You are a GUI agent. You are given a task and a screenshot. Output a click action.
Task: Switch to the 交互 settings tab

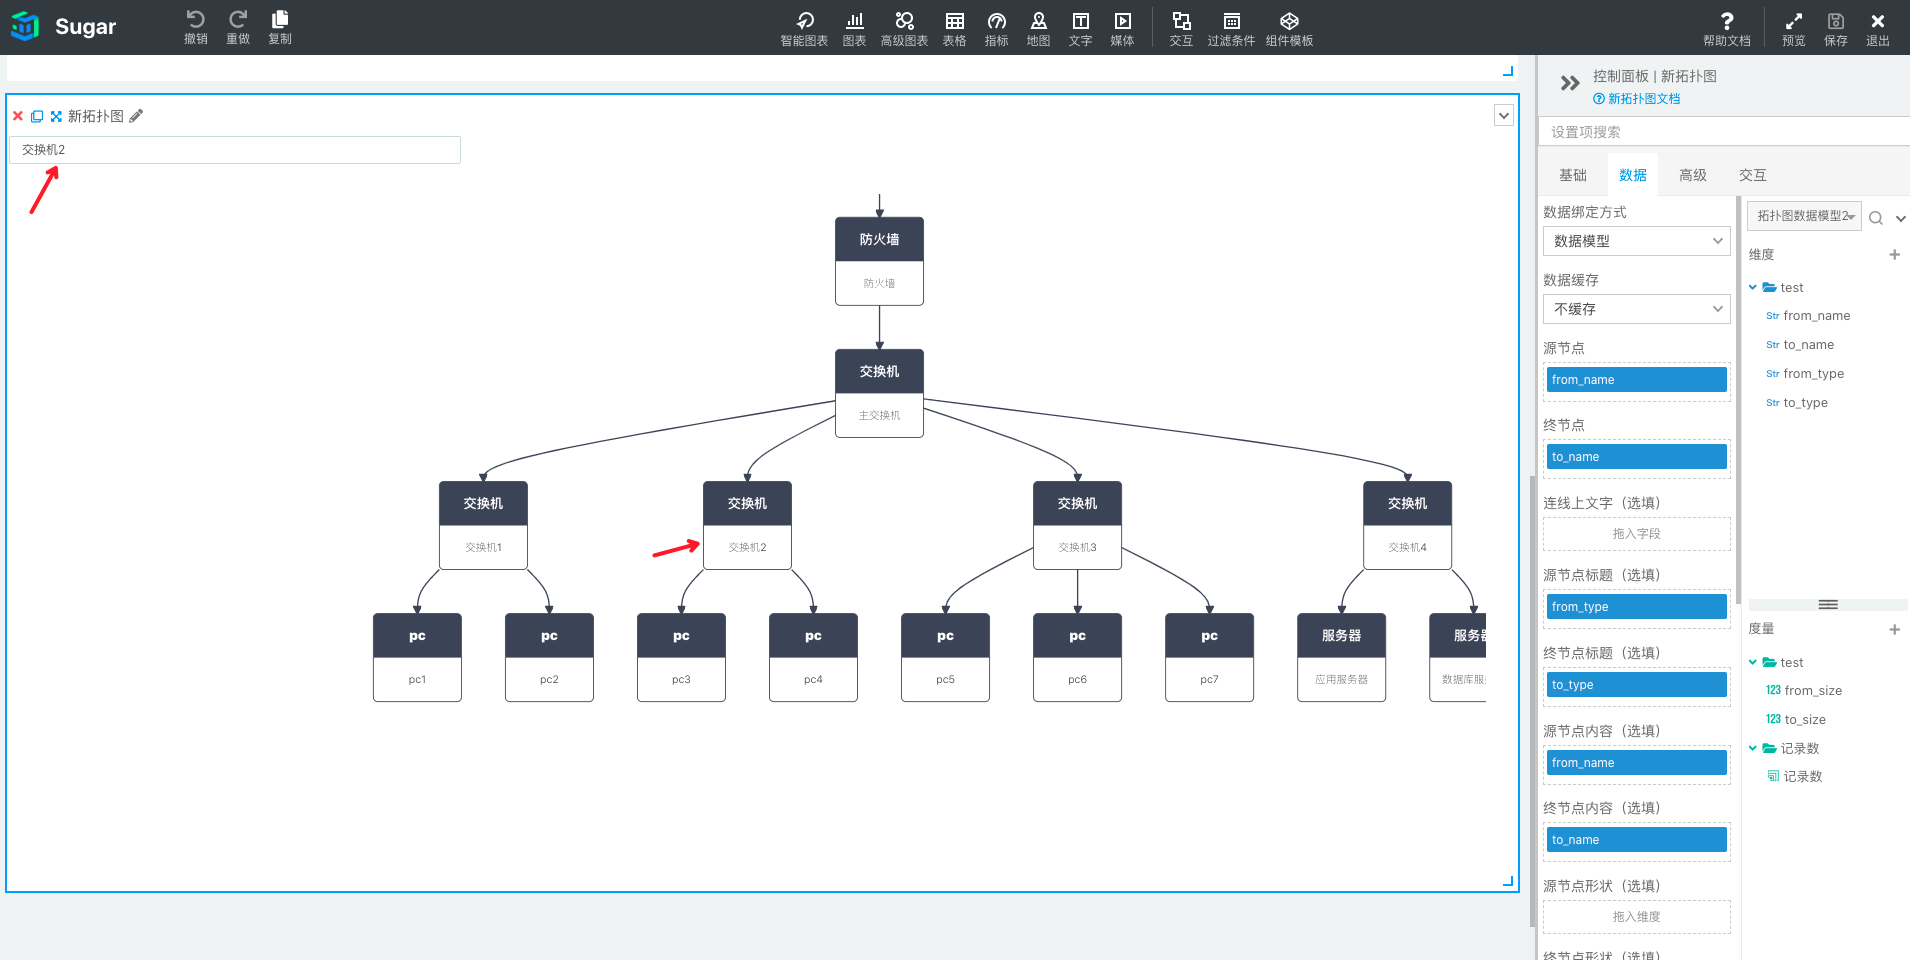pos(1752,175)
